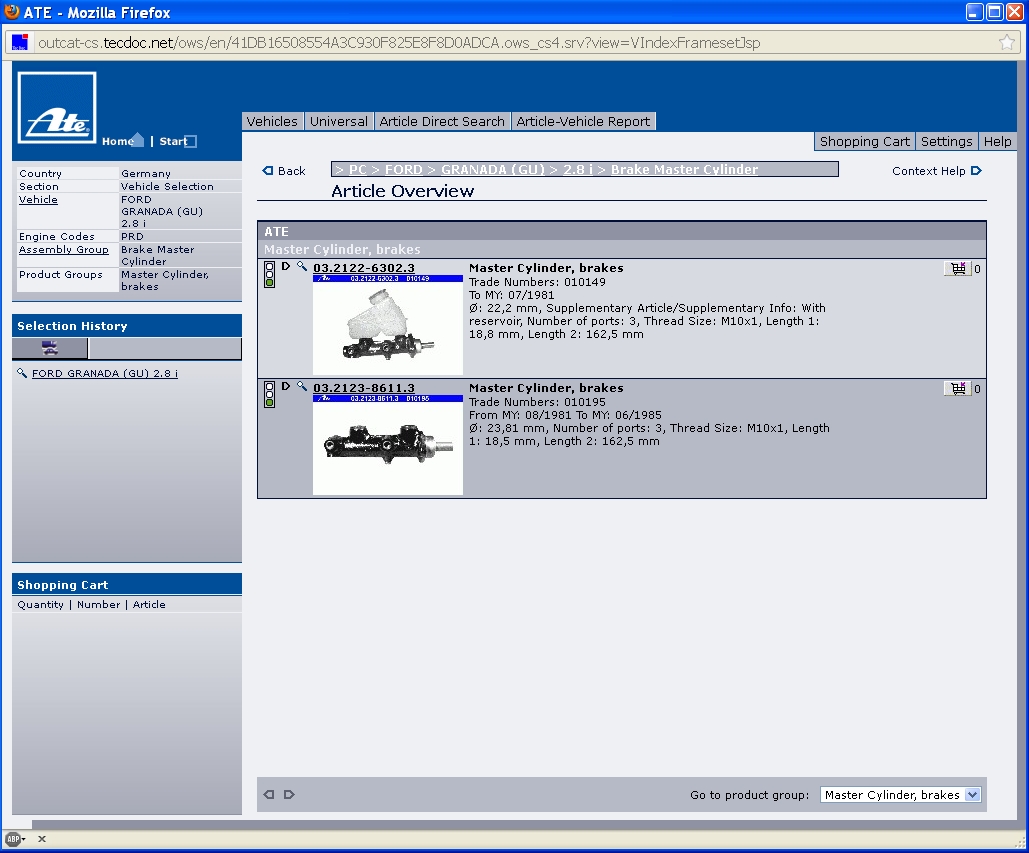Go to next page arrow at bottom
Screen dimensions: 1029x853
tap(289, 795)
